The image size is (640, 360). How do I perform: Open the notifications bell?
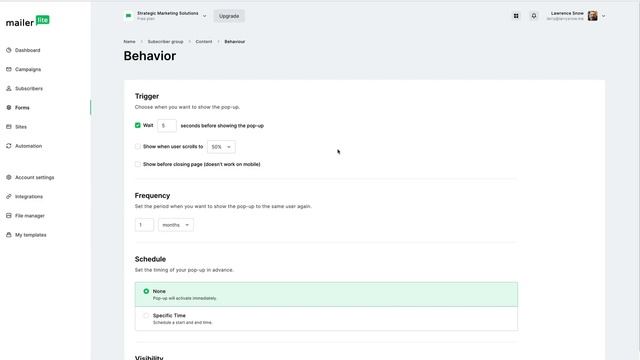pyautogui.click(x=534, y=16)
